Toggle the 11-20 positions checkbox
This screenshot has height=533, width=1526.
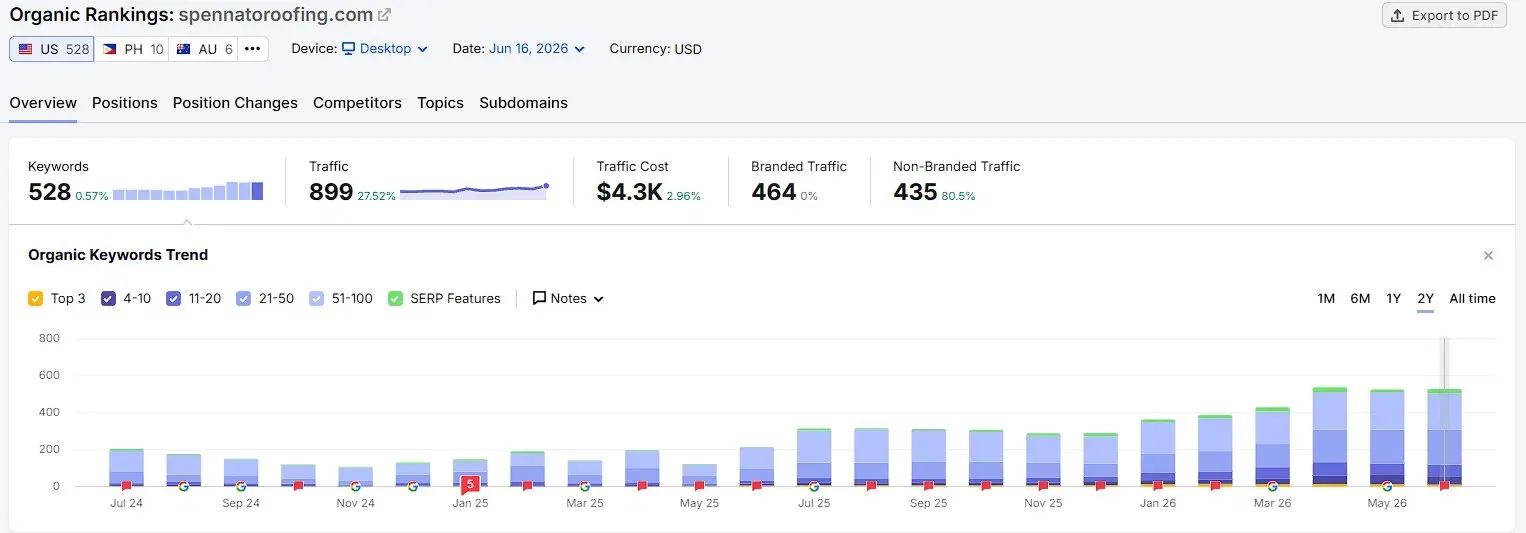tap(174, 298)
